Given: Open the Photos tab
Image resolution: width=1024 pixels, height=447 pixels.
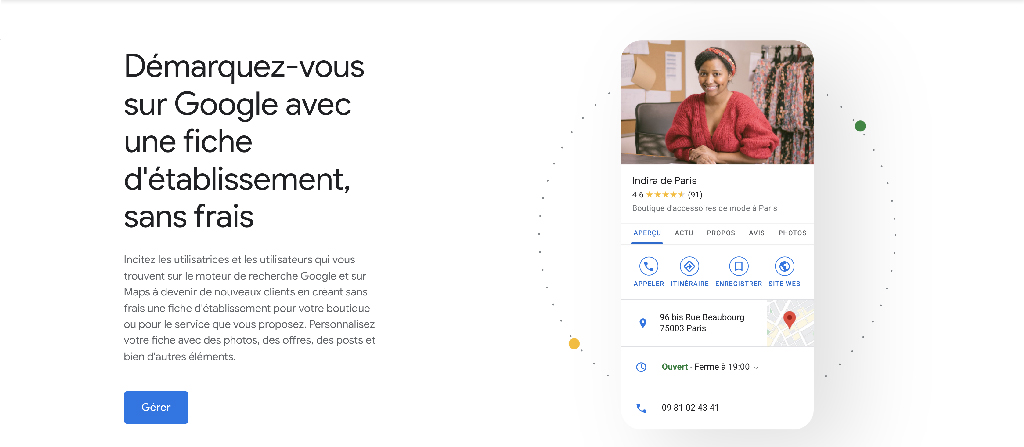Looking at the screenshot, I should click(792, 233).
